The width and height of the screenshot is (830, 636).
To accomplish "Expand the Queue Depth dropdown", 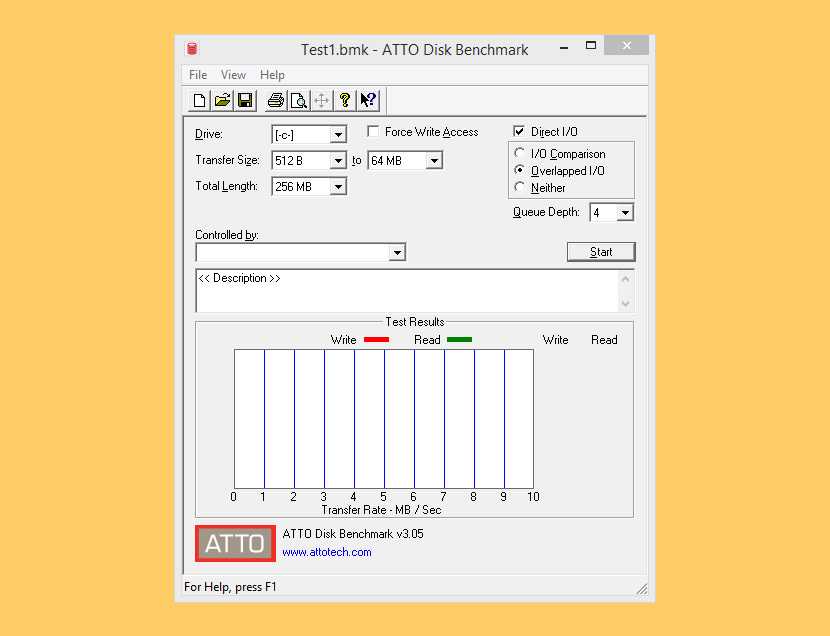I will click(625, 213).
